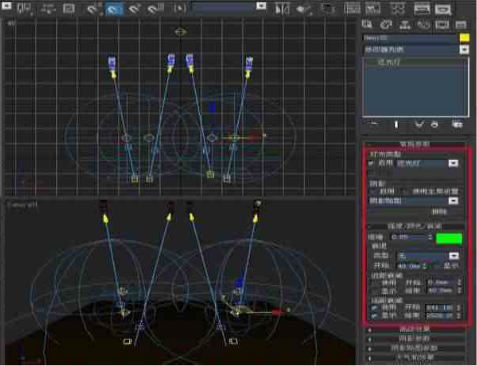The image size is (477, 366).
Task: Toggle the Spinner Snap tool
Action: pyautogui.click(x=155, y=8)
